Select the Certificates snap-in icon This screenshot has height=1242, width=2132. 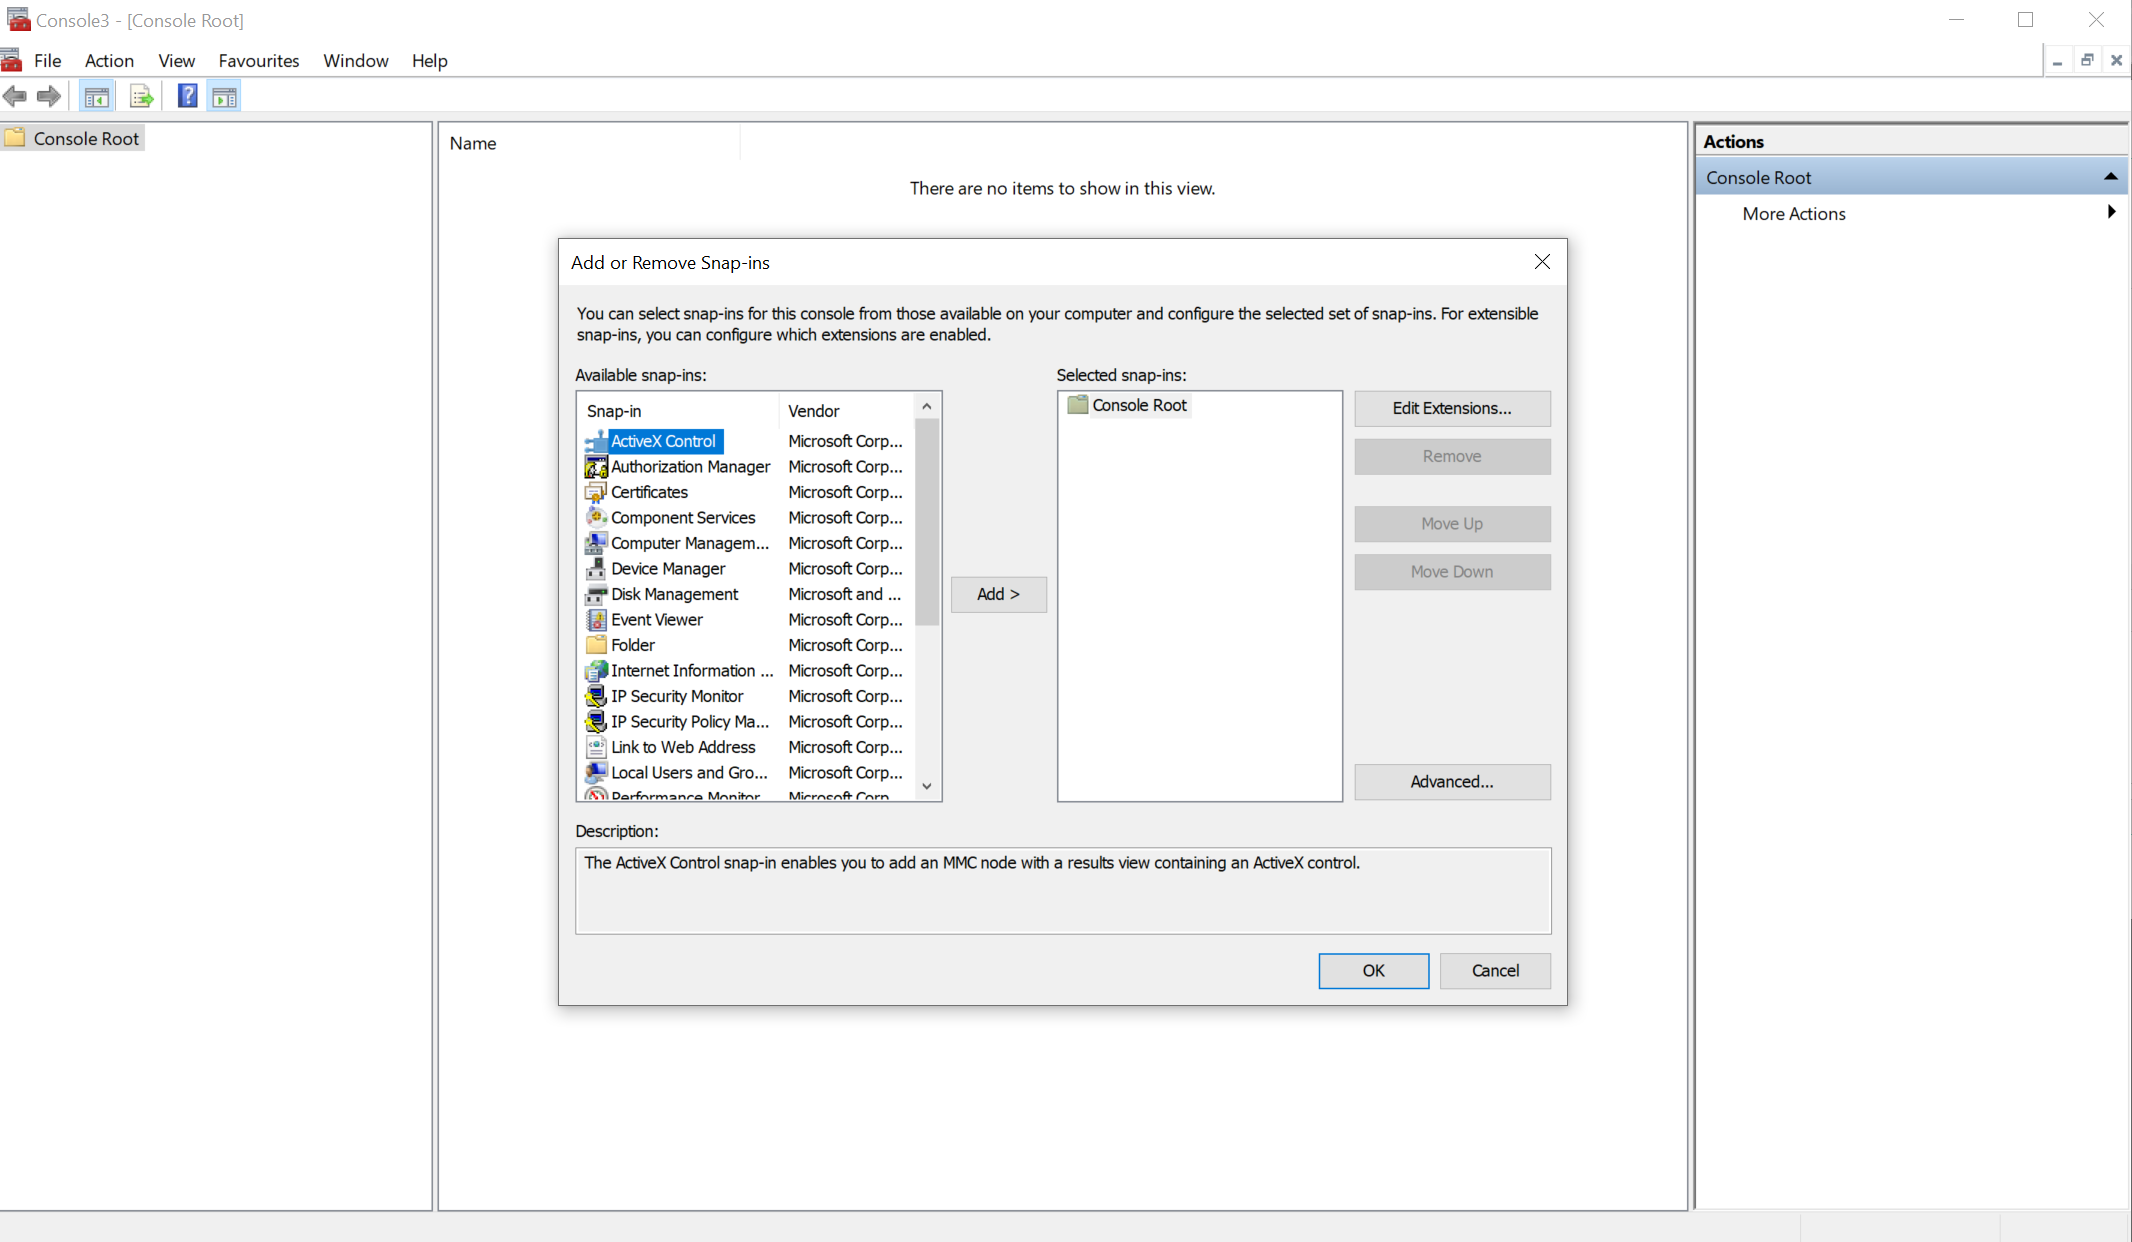[x=596, y=492]
